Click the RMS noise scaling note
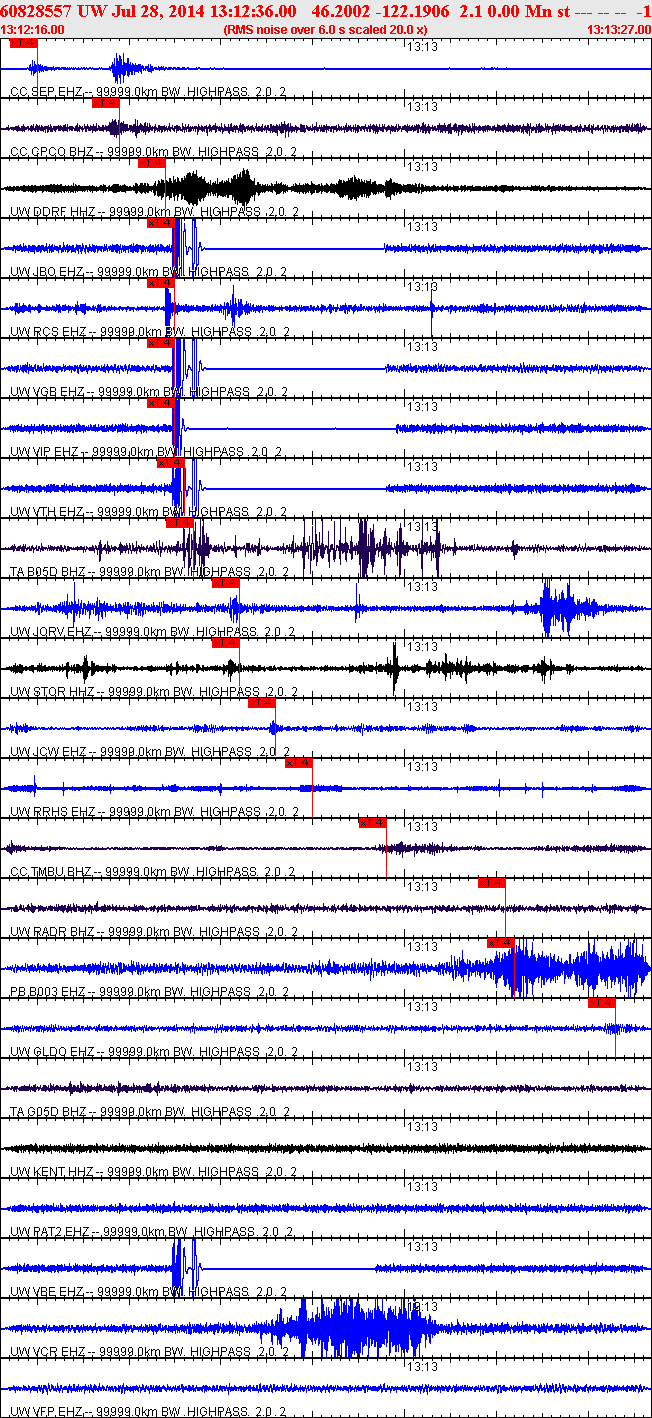The width and height of the screenshot is (652, 1418). (x=326, y=30)
